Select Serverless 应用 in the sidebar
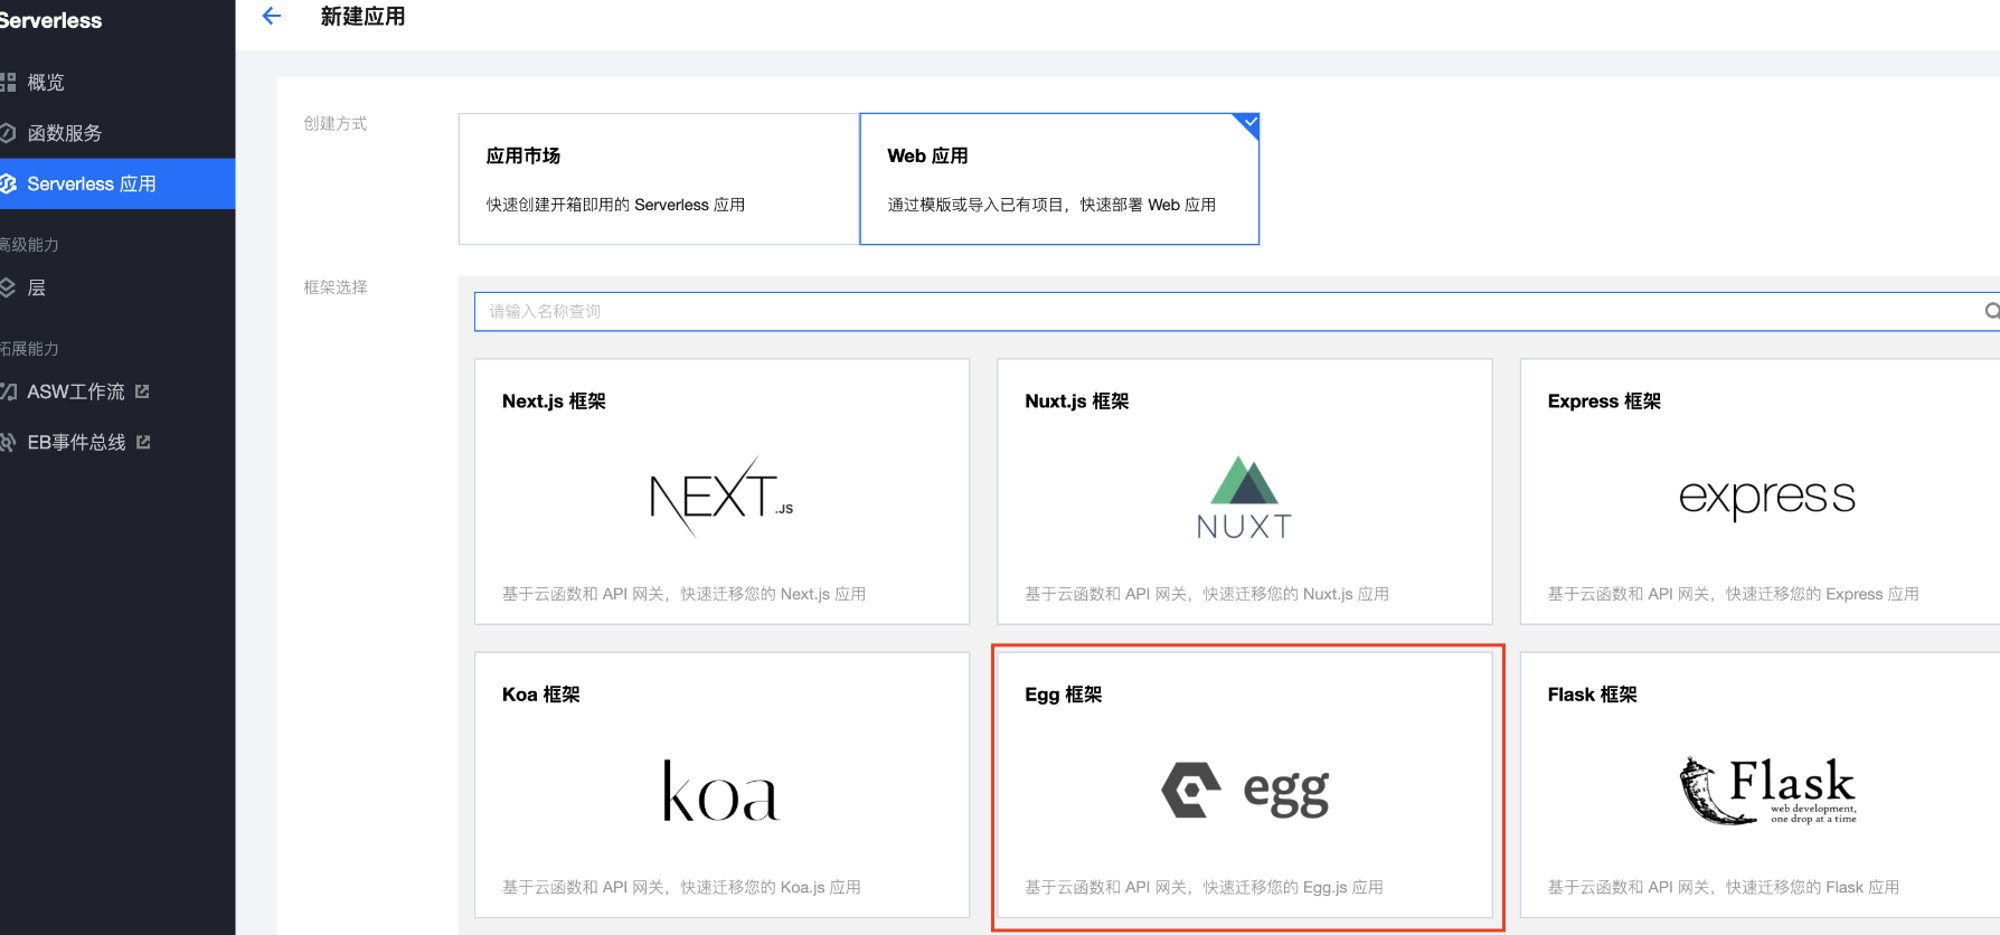 [x=117, y=184]
